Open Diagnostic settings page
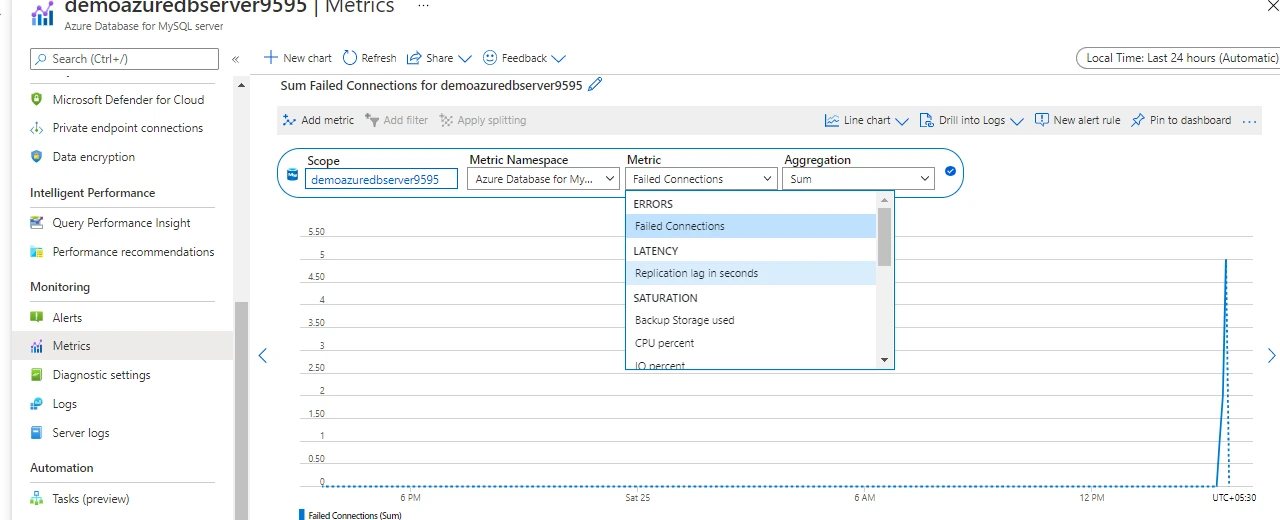1280x520 pixels. [102, 375]
